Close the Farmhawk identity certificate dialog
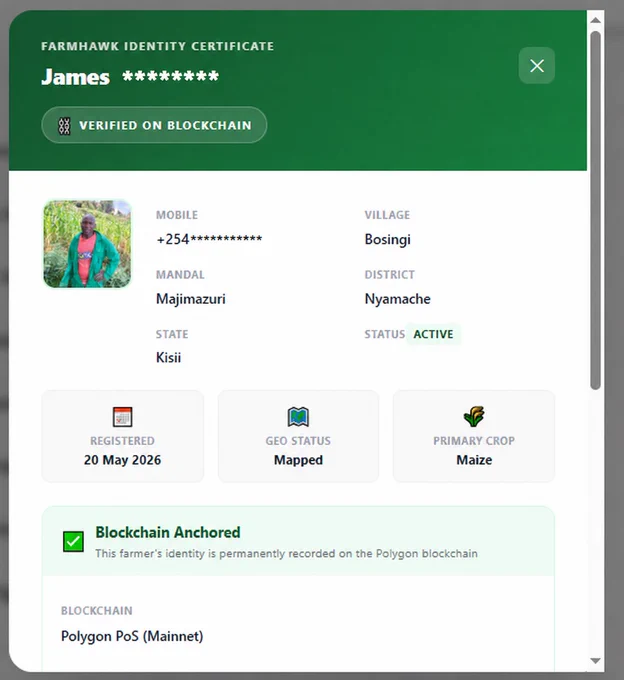This screenshot has width=624, height=680. pyautogui.click(x=536, y=66)
